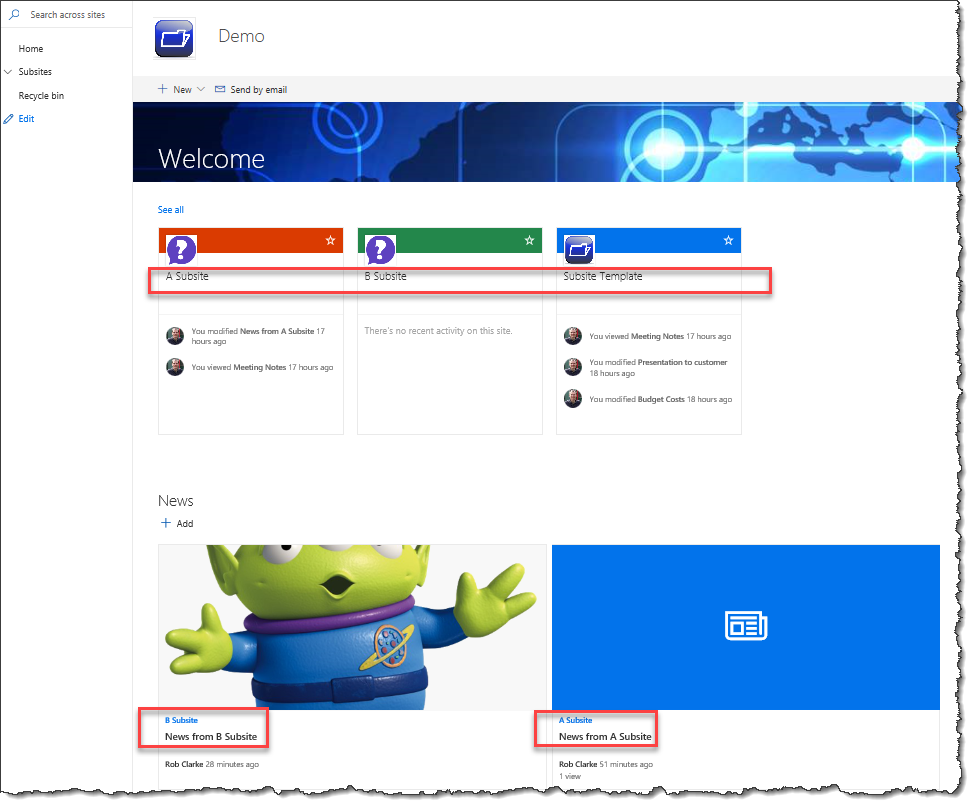Toggle the follow star on Subsite Template card
973x805 pixels.
pyautogui.click(x=729, y=240)
